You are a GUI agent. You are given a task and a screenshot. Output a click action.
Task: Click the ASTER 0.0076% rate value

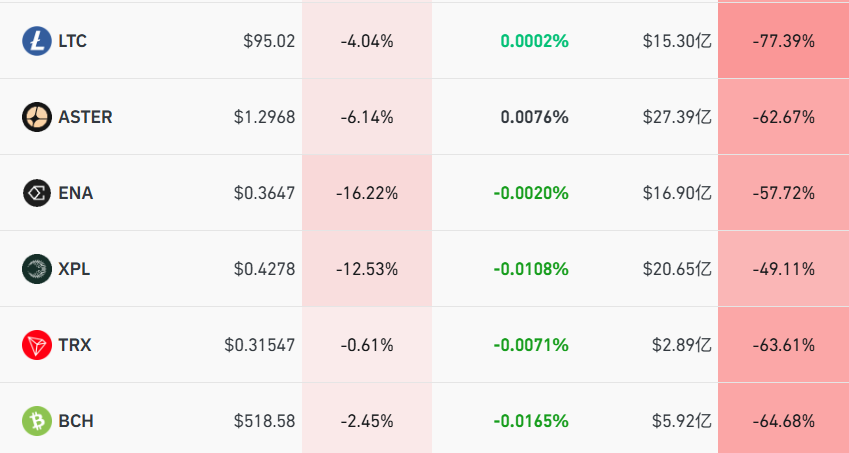534,117
